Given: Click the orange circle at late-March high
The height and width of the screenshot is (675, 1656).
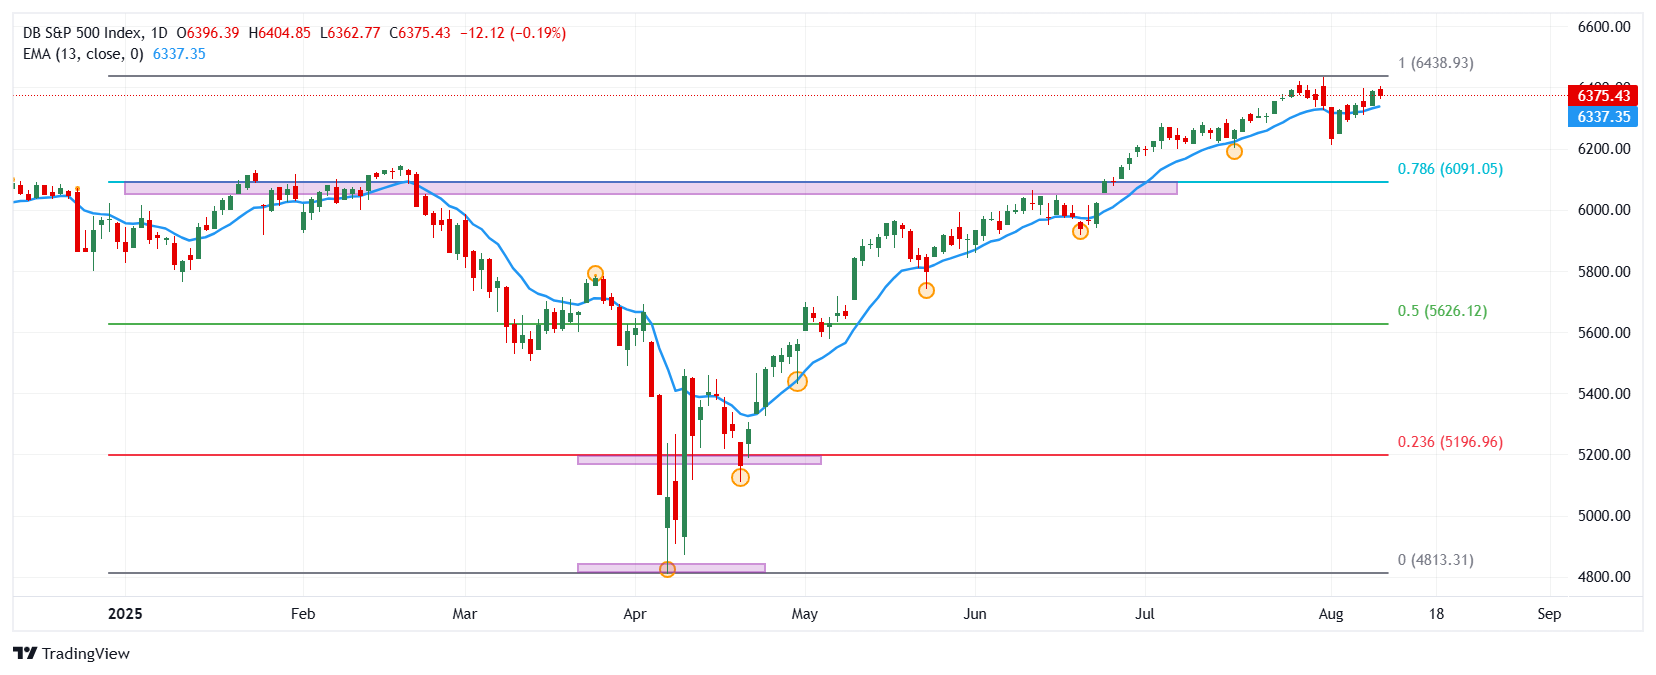Looking at the screenshot, I should 595,273.
